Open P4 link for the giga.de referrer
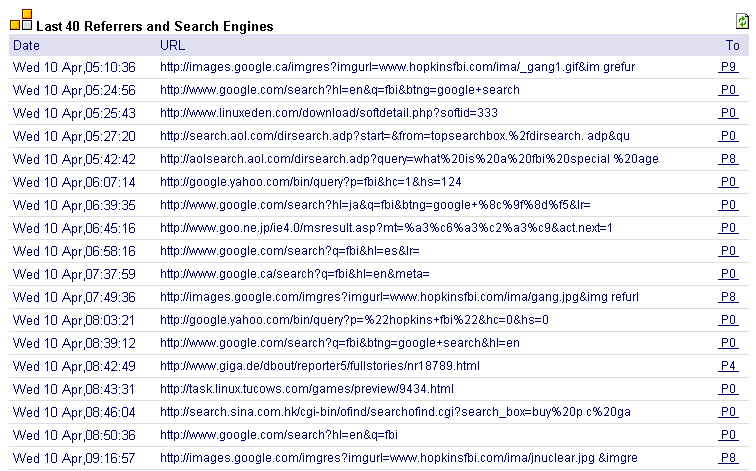 pyautogui.click(x=728, y=366)
